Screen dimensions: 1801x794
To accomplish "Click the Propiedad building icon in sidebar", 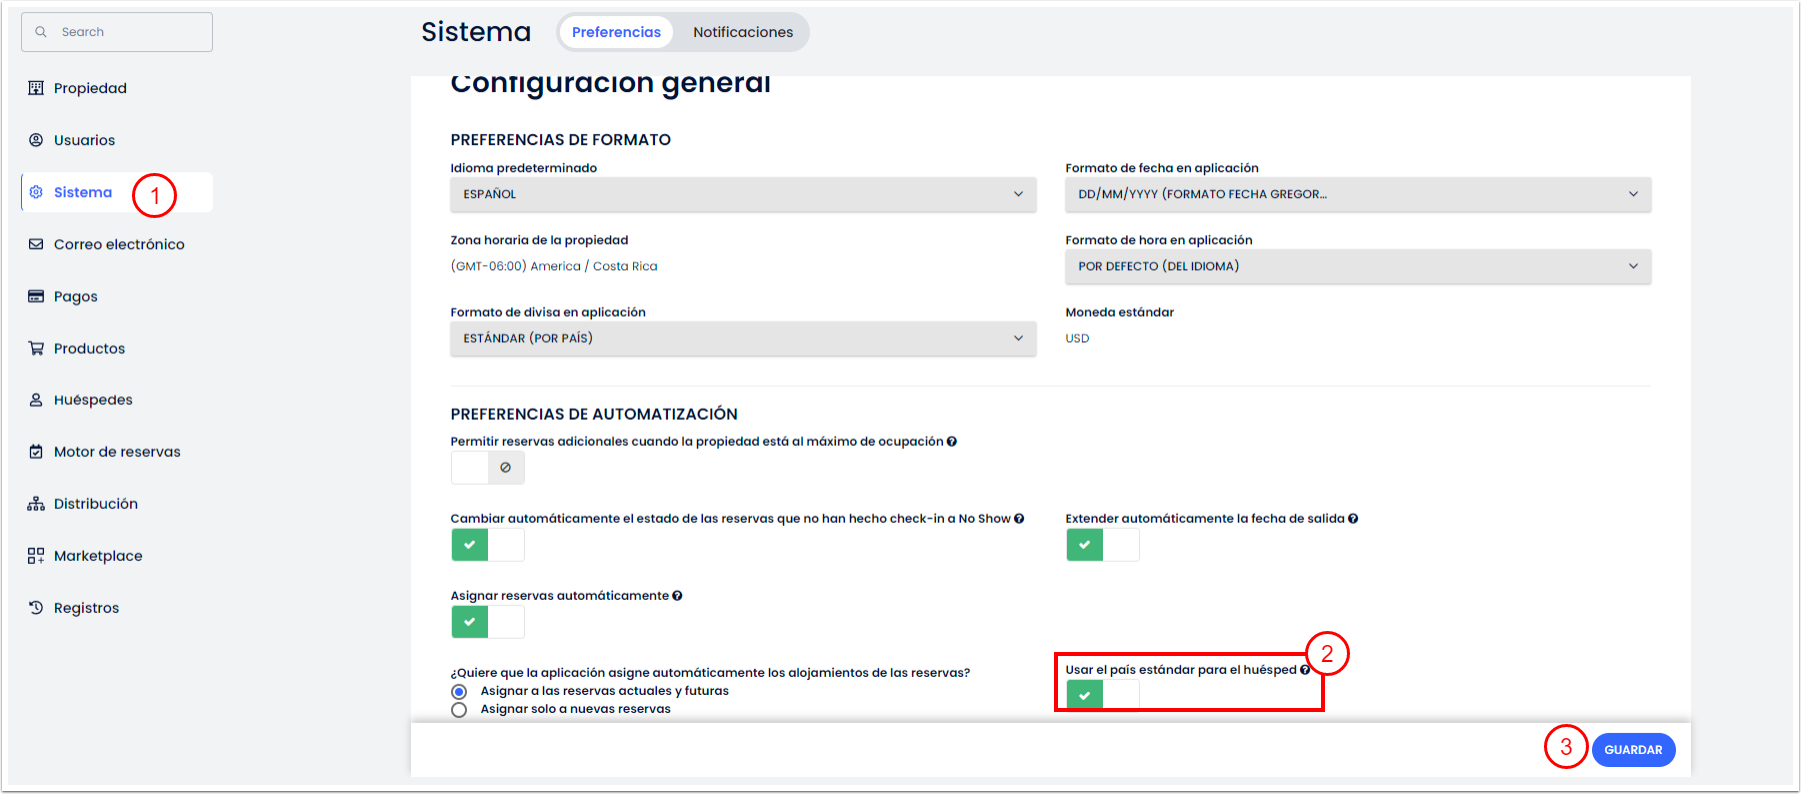I will tap(36, 88).
